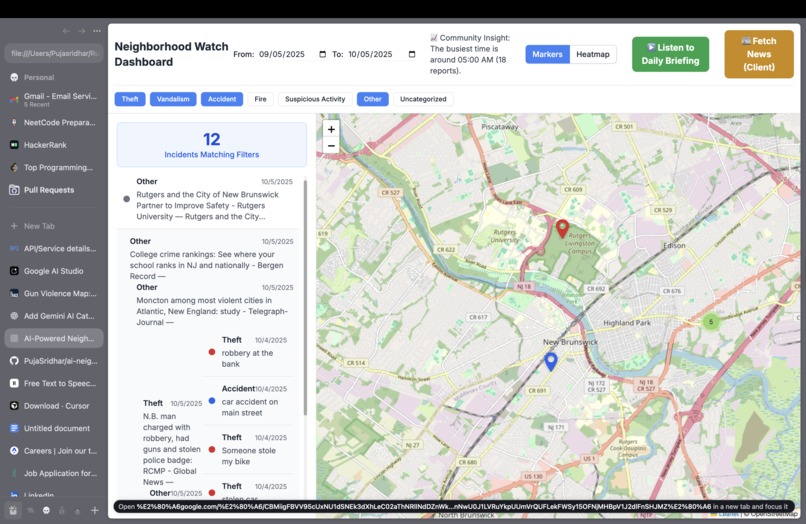Click the To date field 10/05/2025

click(x=382, y=54)
